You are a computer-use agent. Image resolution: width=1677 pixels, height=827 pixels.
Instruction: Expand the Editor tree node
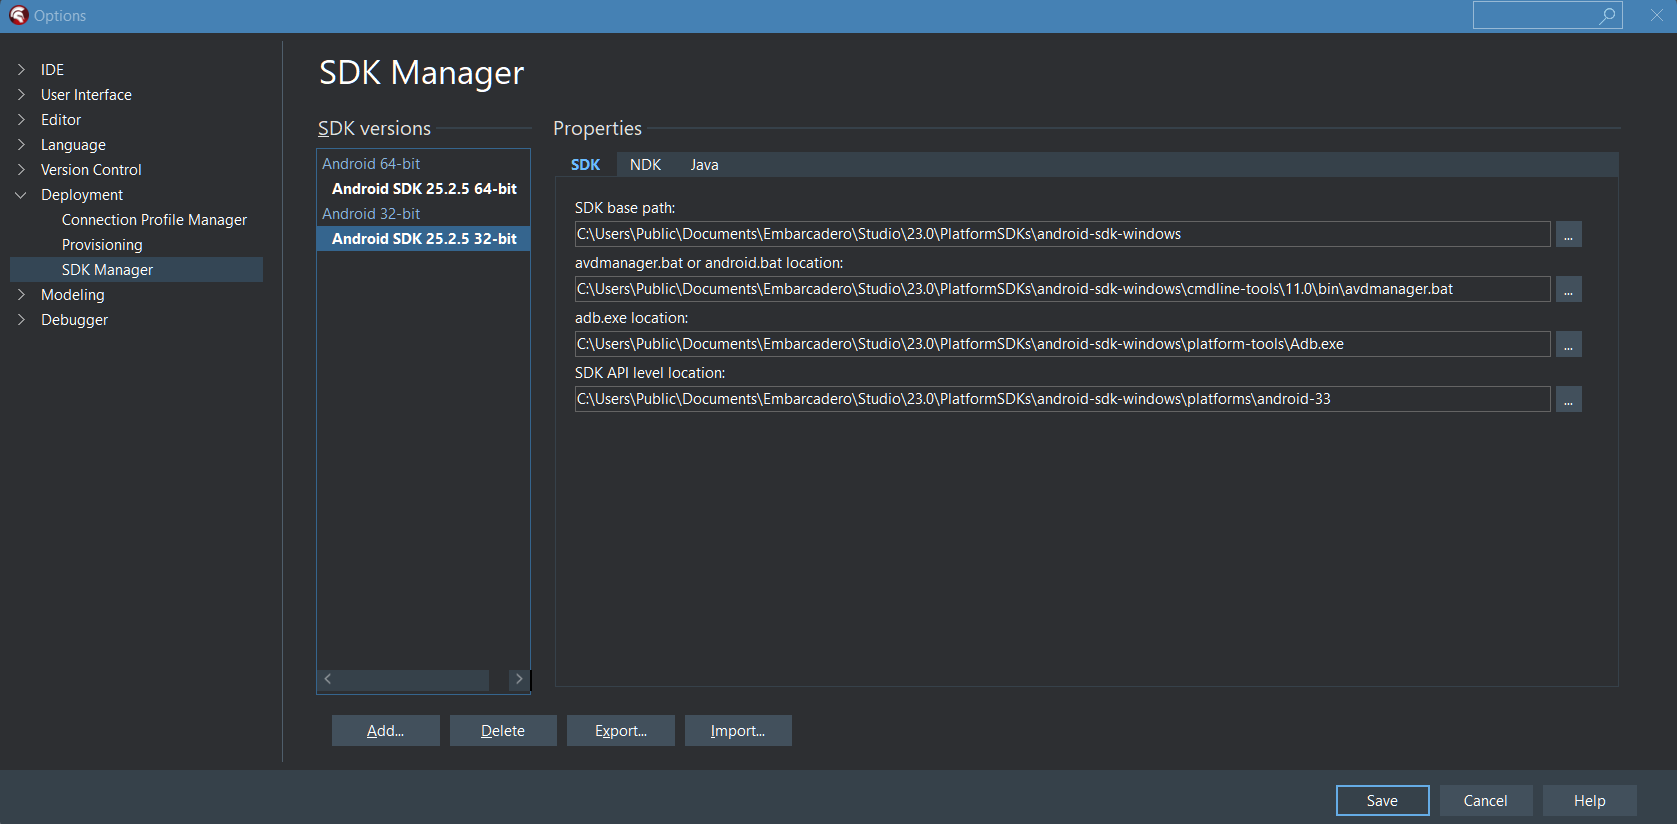21,119
